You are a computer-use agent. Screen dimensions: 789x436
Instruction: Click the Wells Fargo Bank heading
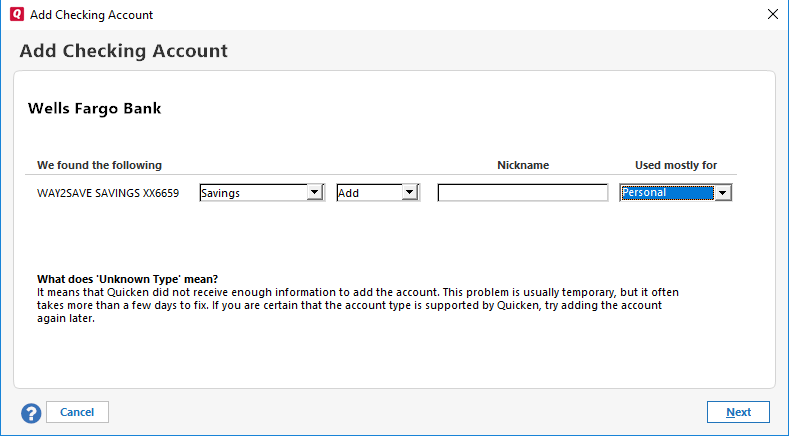click(x=94, y=108)
